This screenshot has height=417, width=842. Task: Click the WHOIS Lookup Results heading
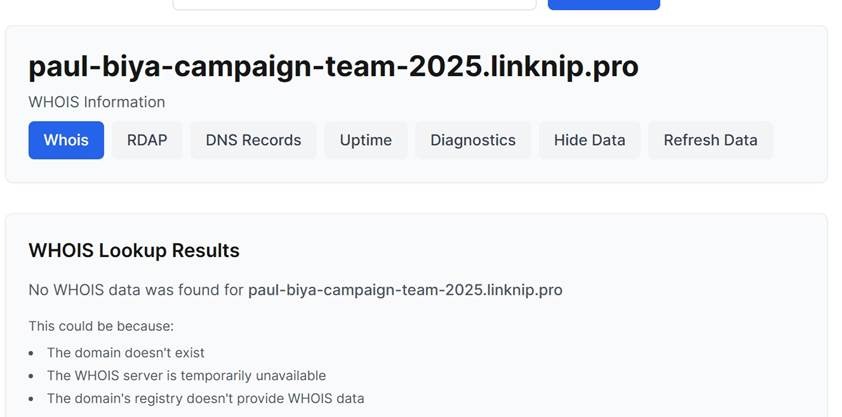click(134, 250)
